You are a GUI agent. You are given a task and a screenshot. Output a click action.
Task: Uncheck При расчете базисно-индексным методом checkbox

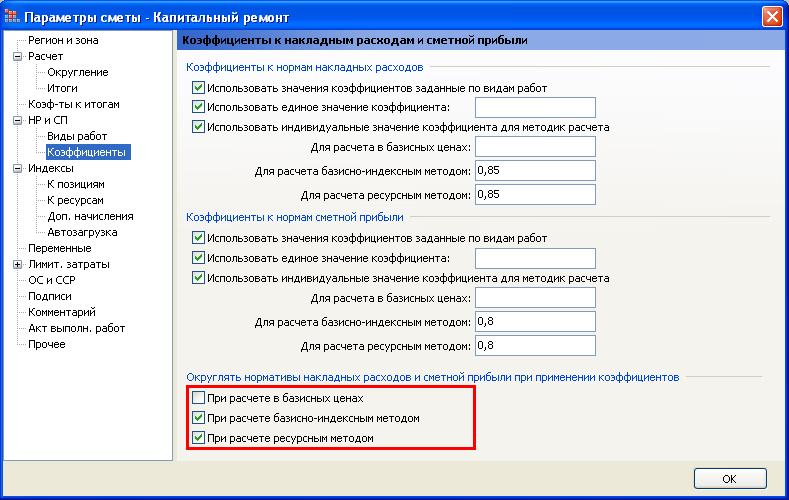[198, 418]
